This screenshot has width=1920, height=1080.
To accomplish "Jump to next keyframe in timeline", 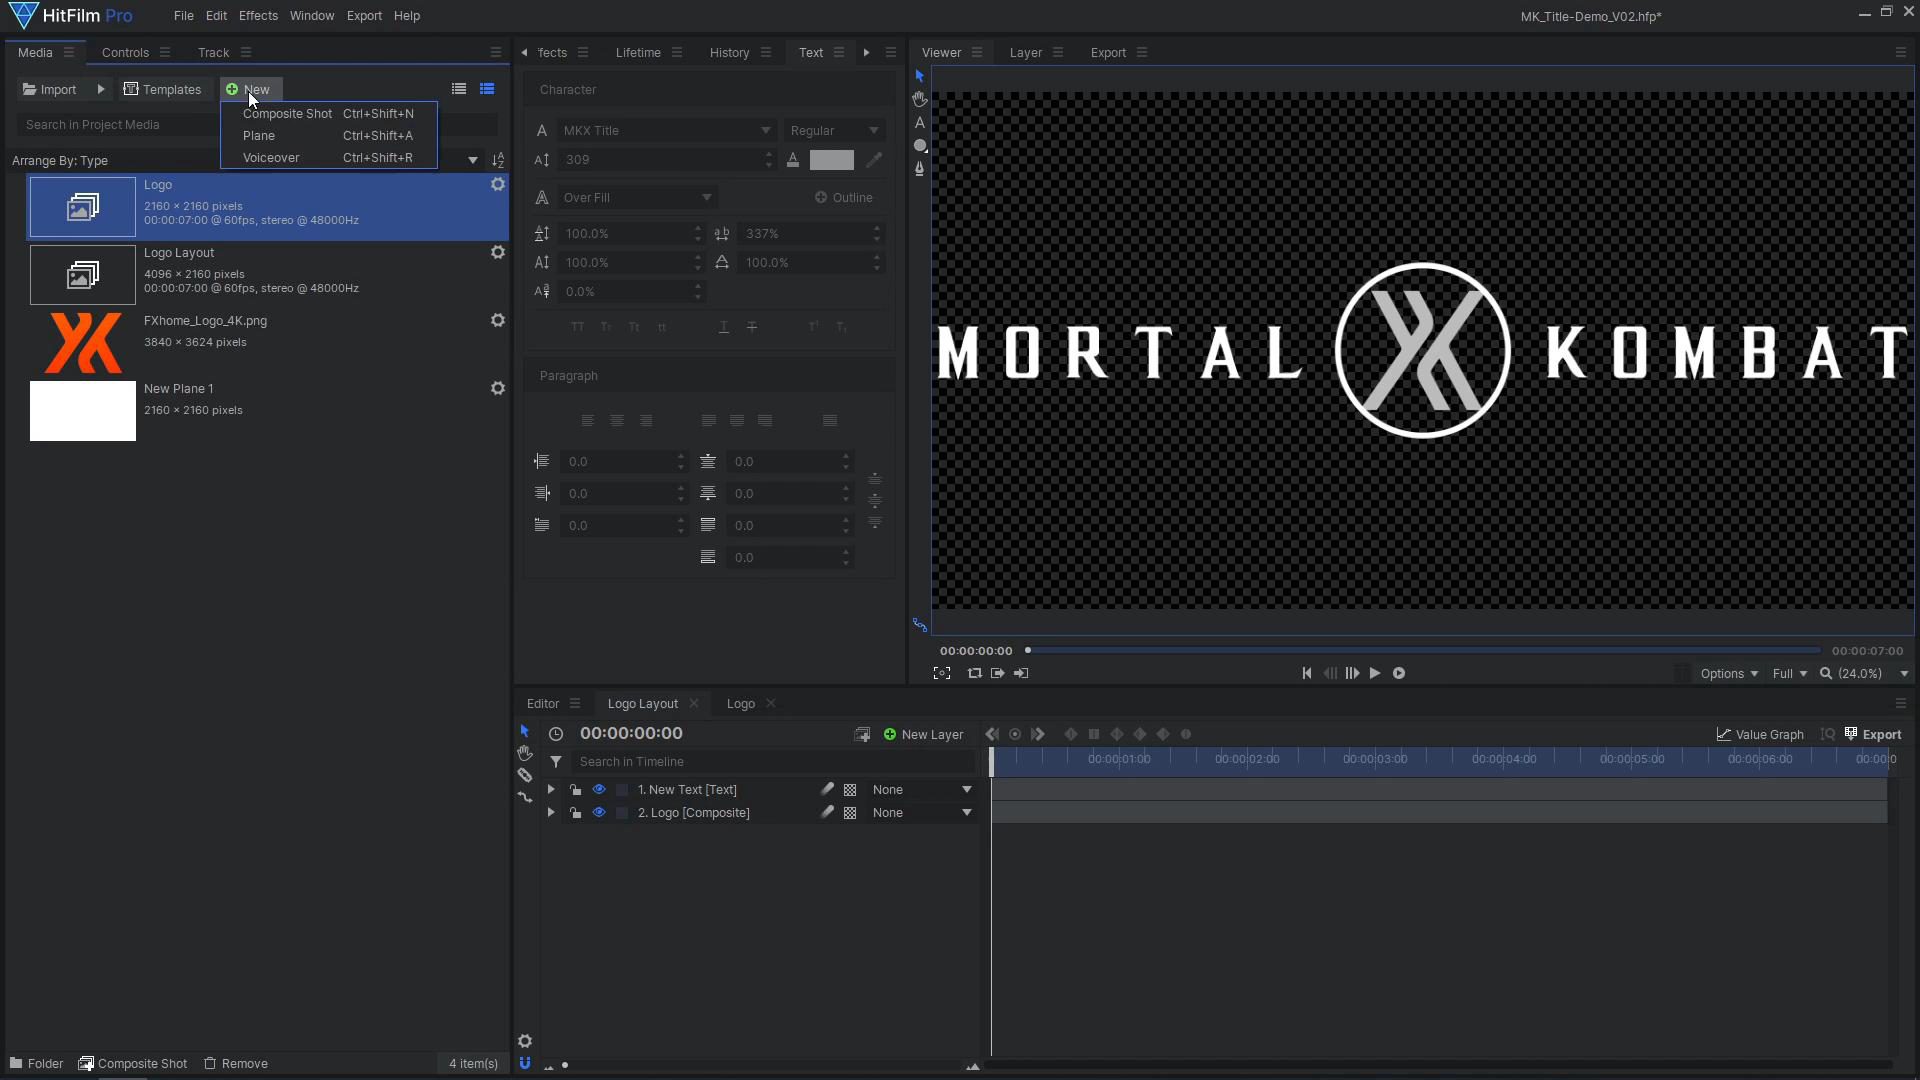I will coord(1038,734).
